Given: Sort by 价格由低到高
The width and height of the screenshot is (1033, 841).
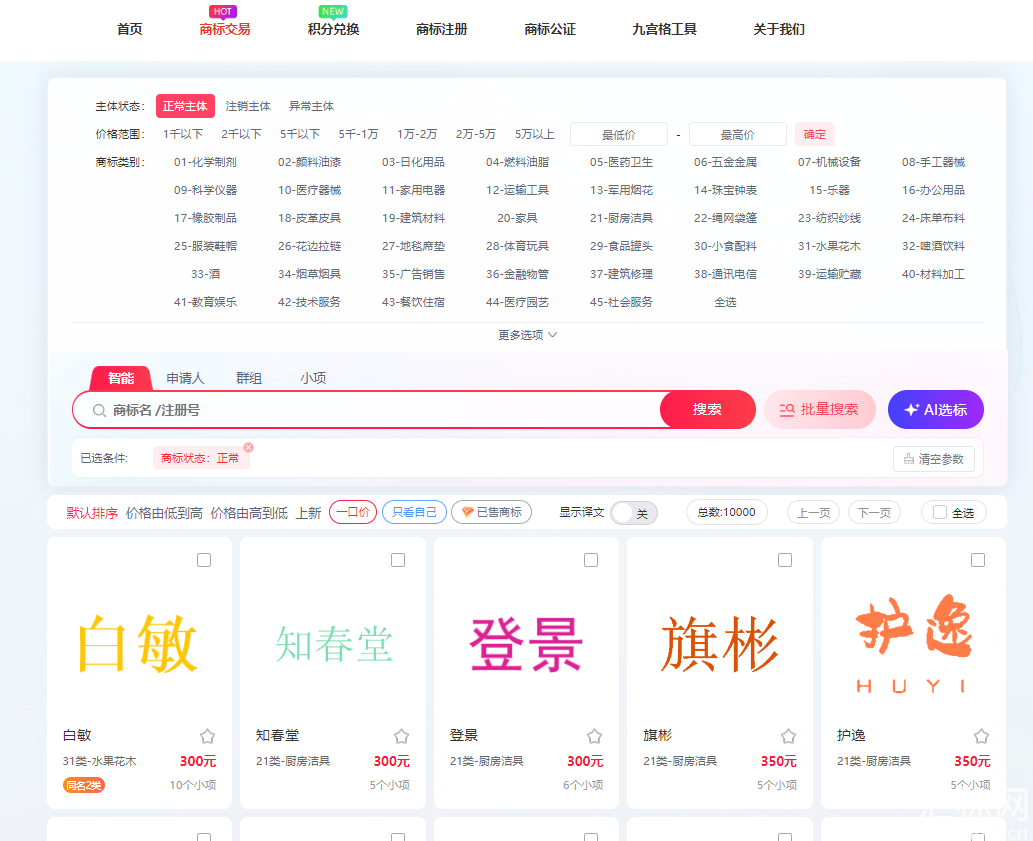Looking at the screenshot, I should coord(164,513).
